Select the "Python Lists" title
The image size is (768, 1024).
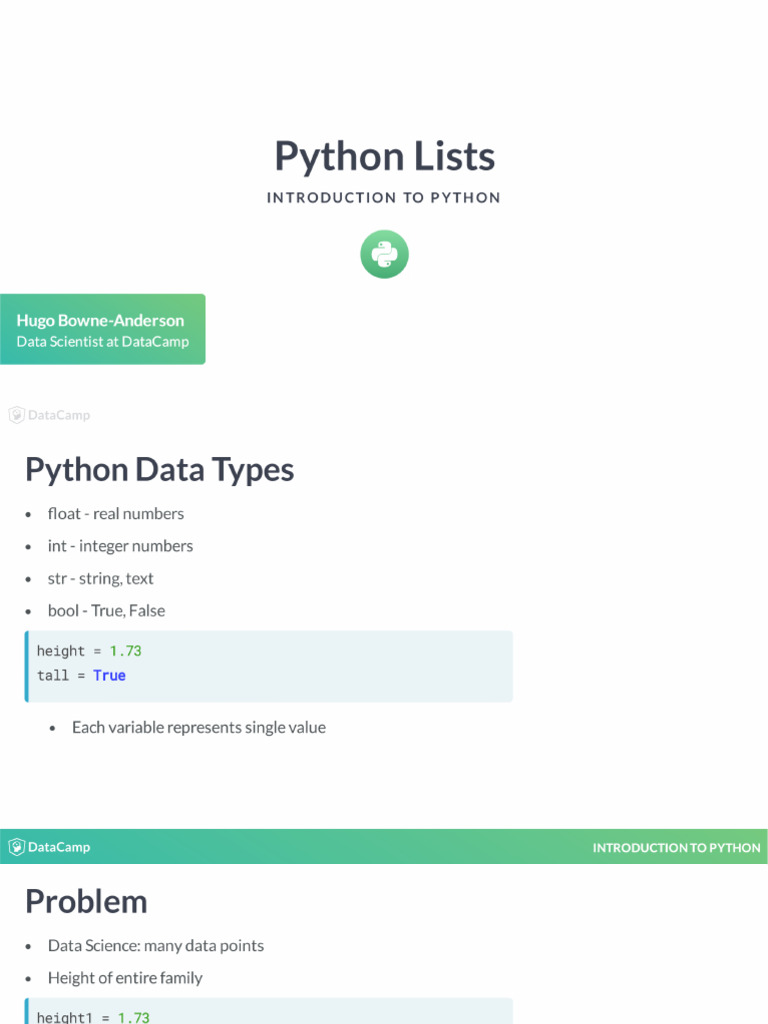(384, 157)
